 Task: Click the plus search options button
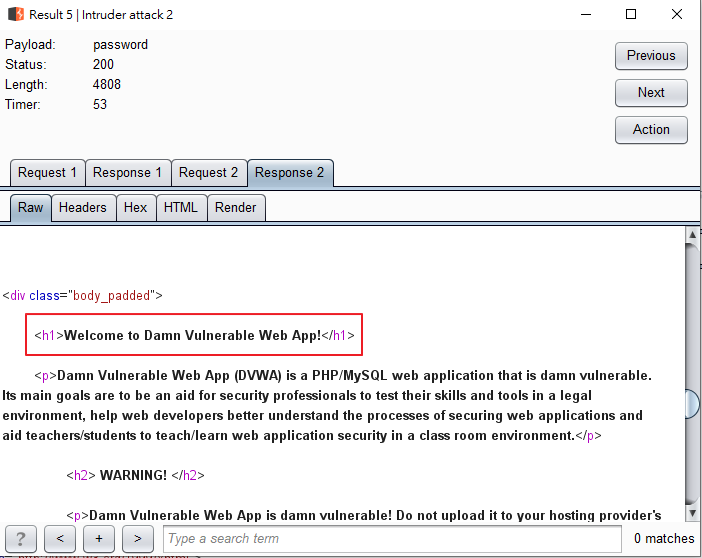[x=99, y=539]
